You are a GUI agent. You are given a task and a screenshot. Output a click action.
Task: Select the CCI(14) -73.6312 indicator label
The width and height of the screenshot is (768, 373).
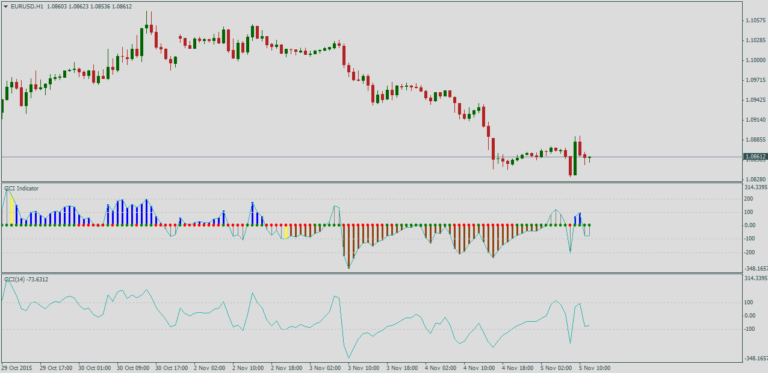(x=26, y=279)
